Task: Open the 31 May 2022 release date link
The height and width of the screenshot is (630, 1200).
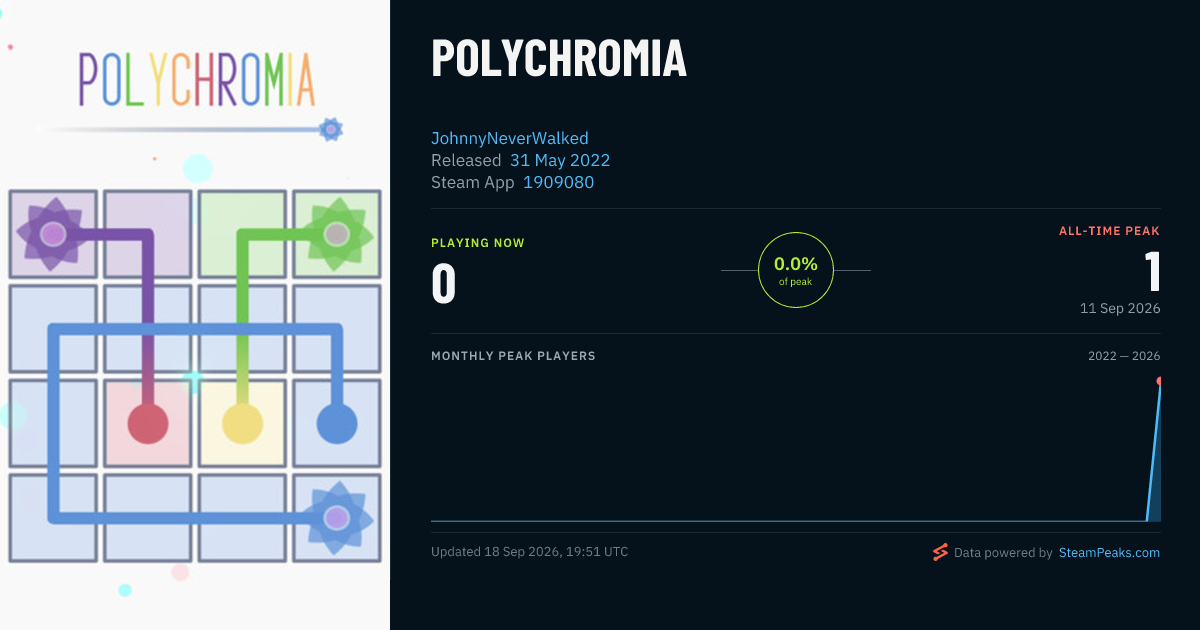Action: 560,160
